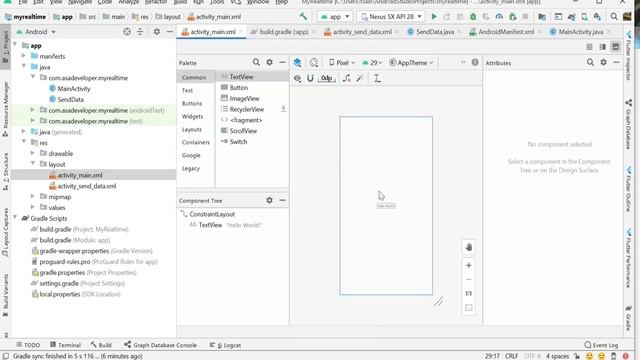Open the Nexus 5X API 28 device dropdown

[391, 17]
